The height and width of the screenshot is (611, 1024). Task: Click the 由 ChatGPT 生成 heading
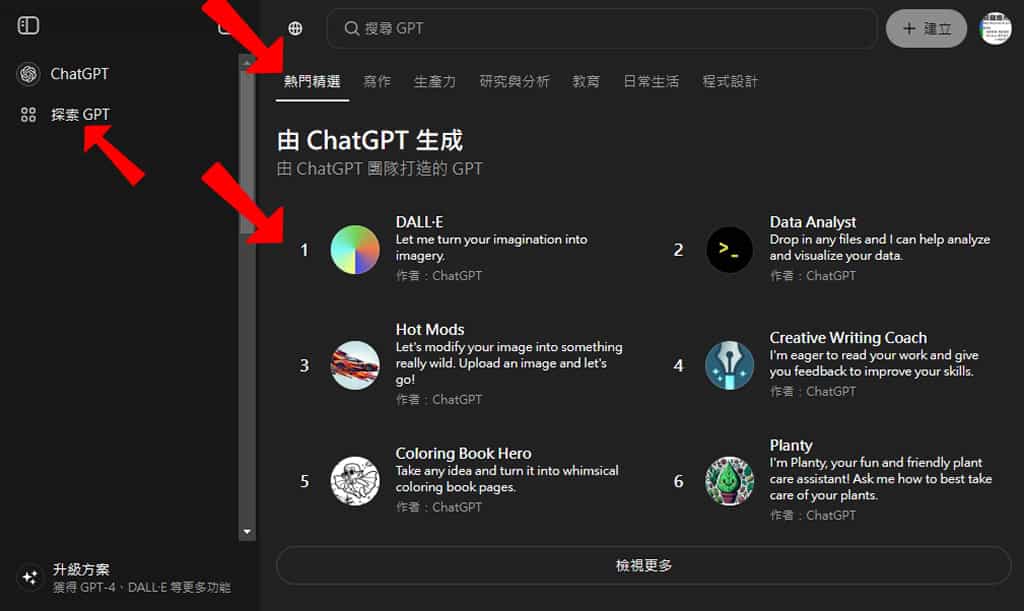pyautogui.click(x=370, y=140)
